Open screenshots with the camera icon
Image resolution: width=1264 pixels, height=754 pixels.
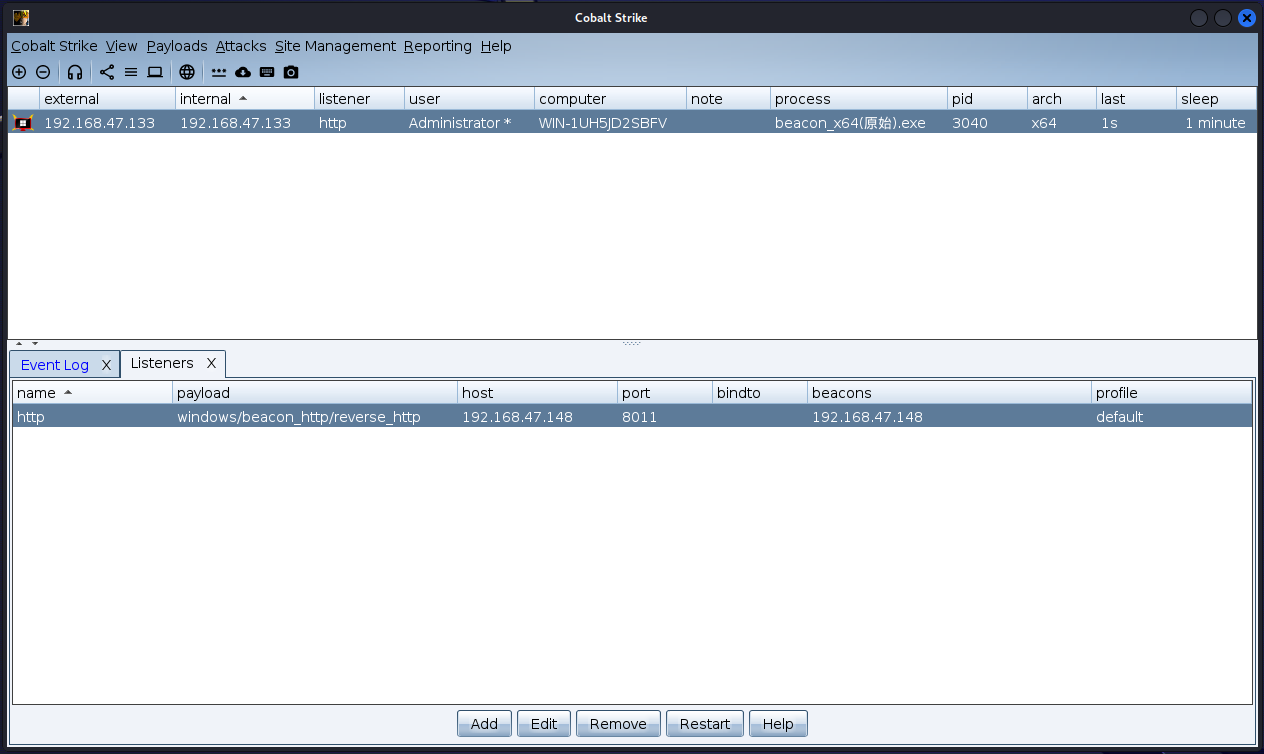pyautogui.click(x=291, y=72)
